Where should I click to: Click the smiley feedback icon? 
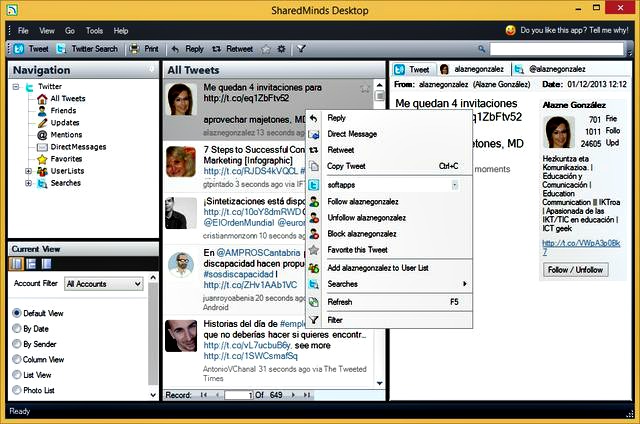pyautogui.click(x=510, y=30)
